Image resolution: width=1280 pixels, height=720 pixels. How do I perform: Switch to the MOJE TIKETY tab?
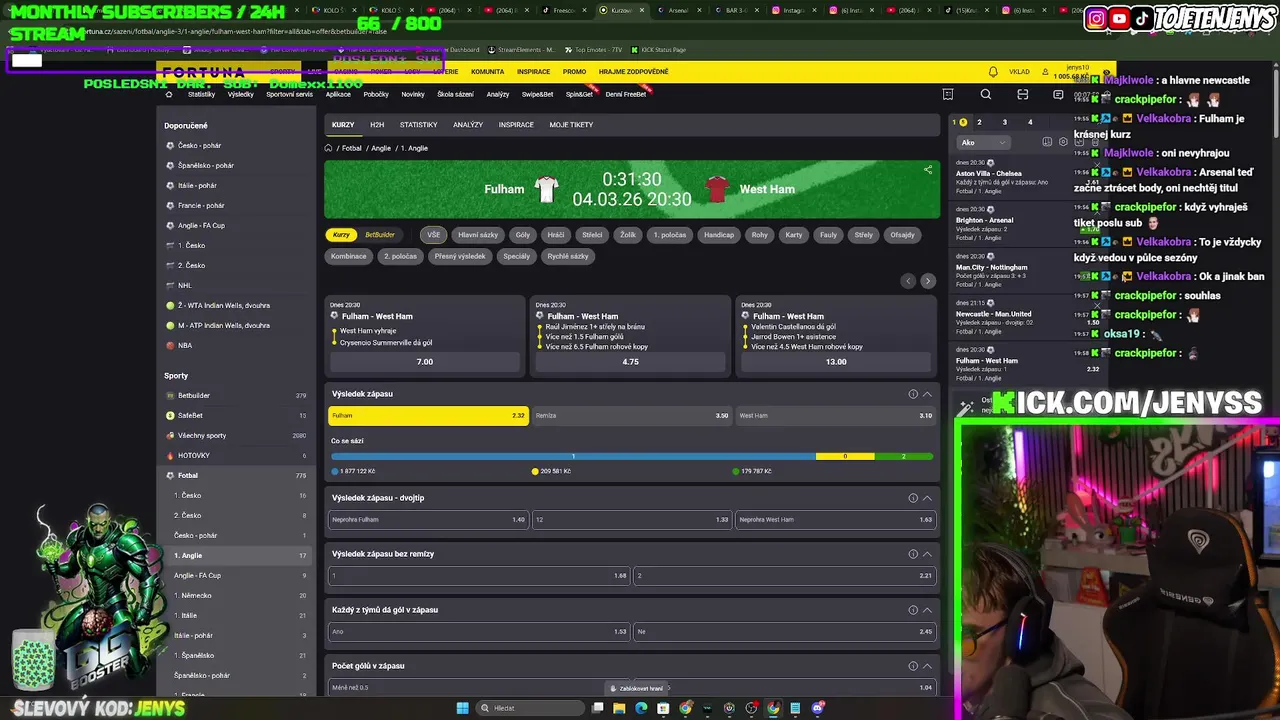coord(571,125)
